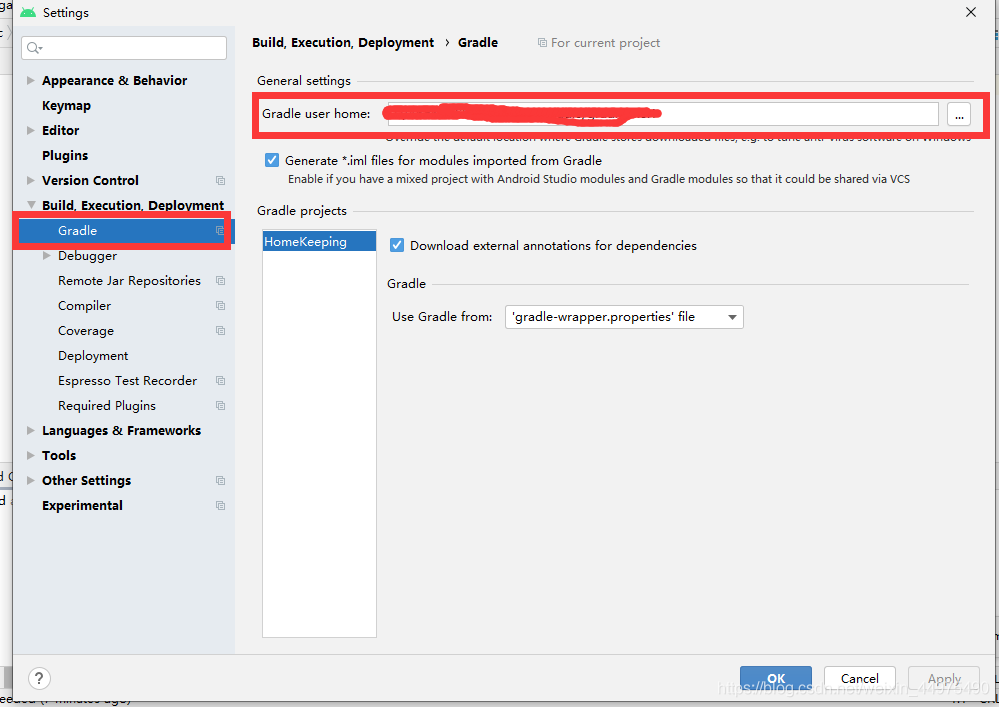
Task: Click the Android icon in the Settings title bar
Action: 28,12
